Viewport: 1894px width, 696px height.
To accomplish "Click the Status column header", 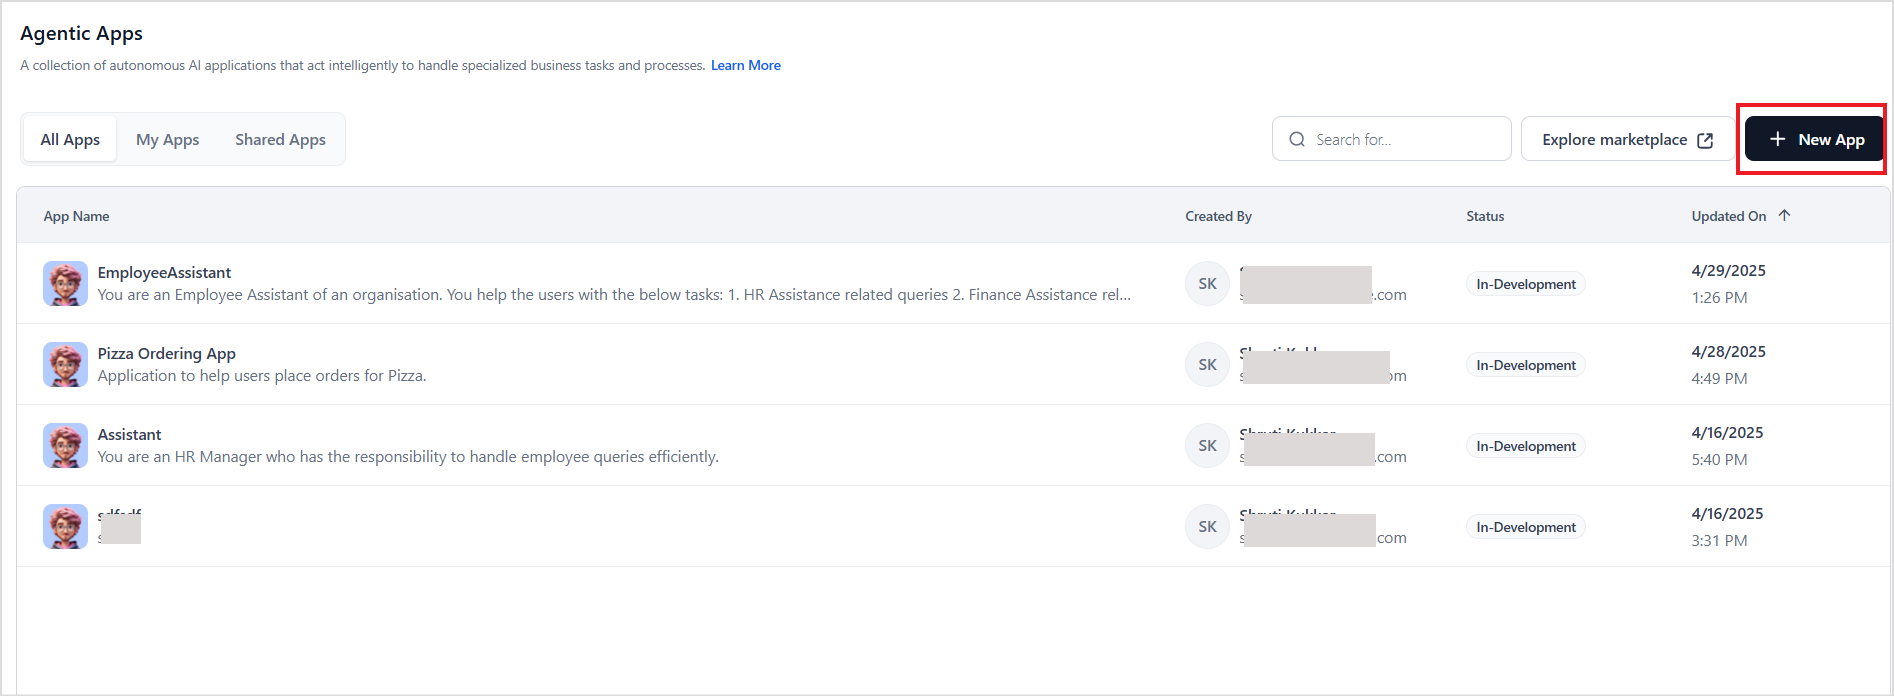I will tap(1485, 217).
